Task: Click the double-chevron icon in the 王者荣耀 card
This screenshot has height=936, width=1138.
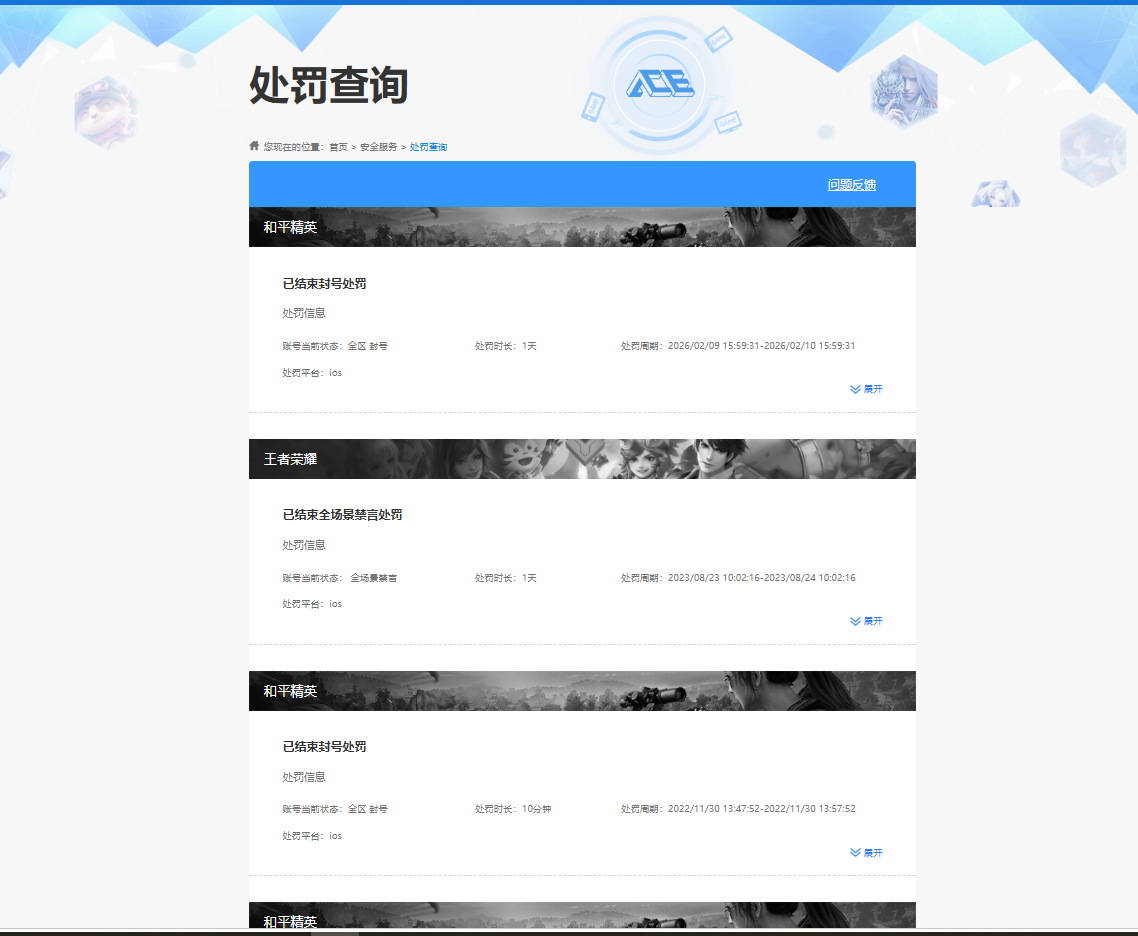Action: [x=854, y=621]
